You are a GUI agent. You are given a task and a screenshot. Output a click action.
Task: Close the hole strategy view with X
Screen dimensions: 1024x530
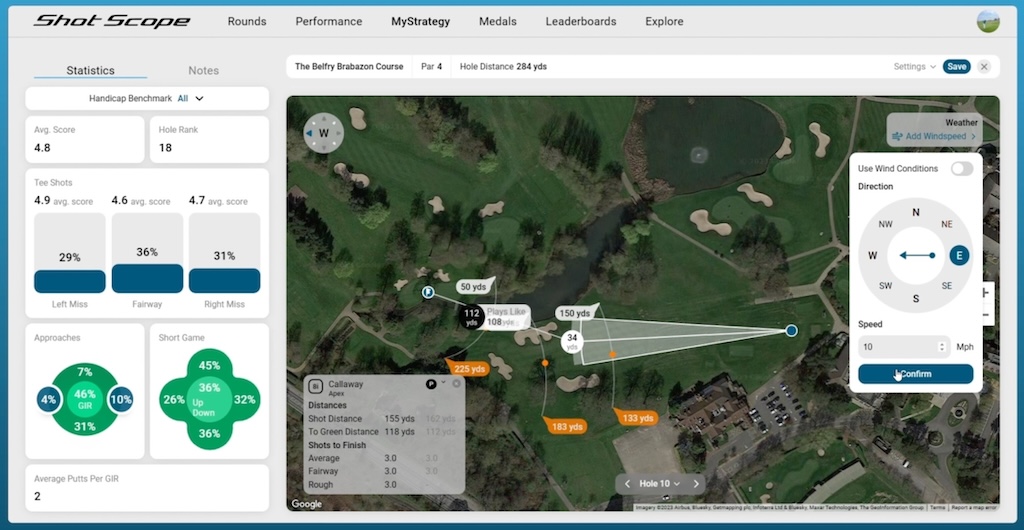(x=984, y=67)
